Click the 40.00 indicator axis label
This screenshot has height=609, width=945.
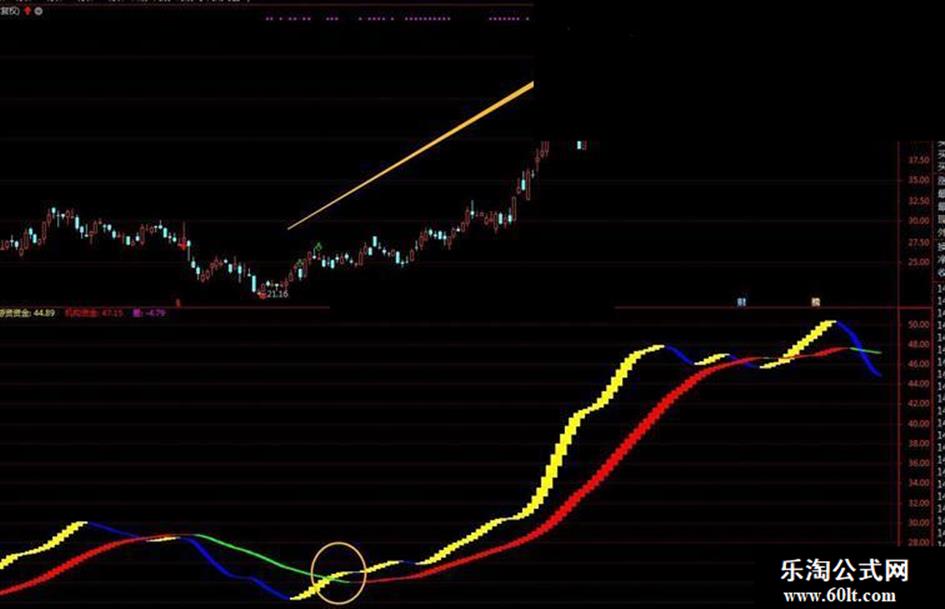tap(918, 424)
